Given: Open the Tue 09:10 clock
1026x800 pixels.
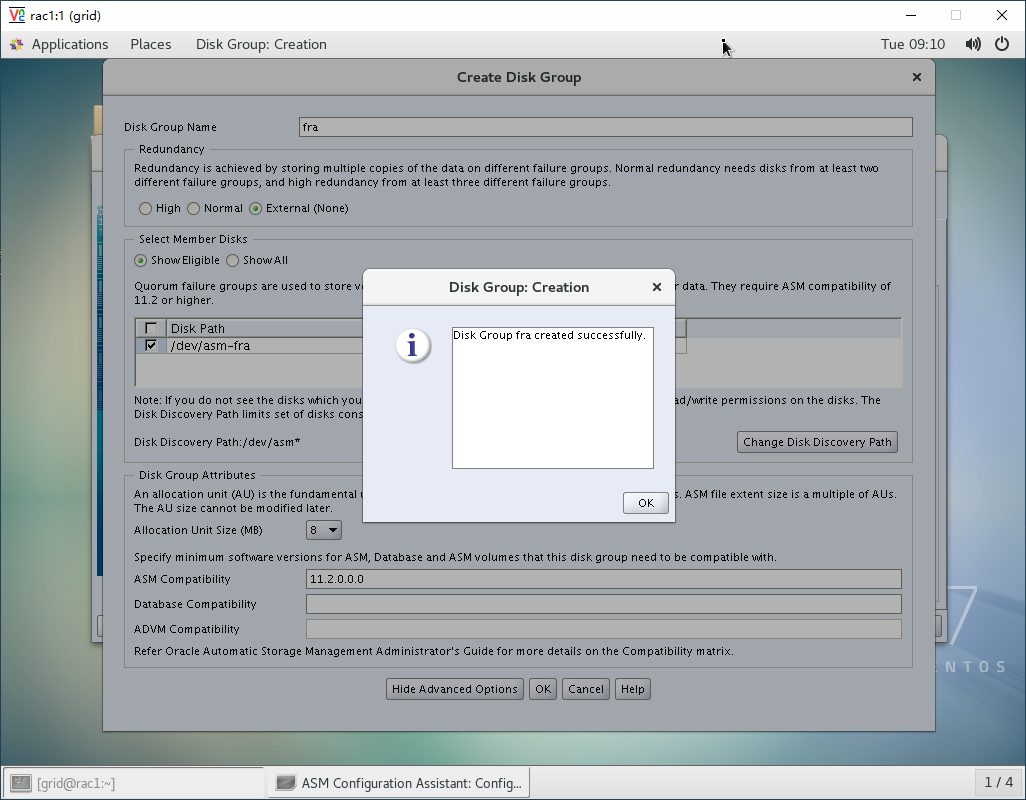Looking at the screenshot, I should pyautogui.click(x=913, y=44).
